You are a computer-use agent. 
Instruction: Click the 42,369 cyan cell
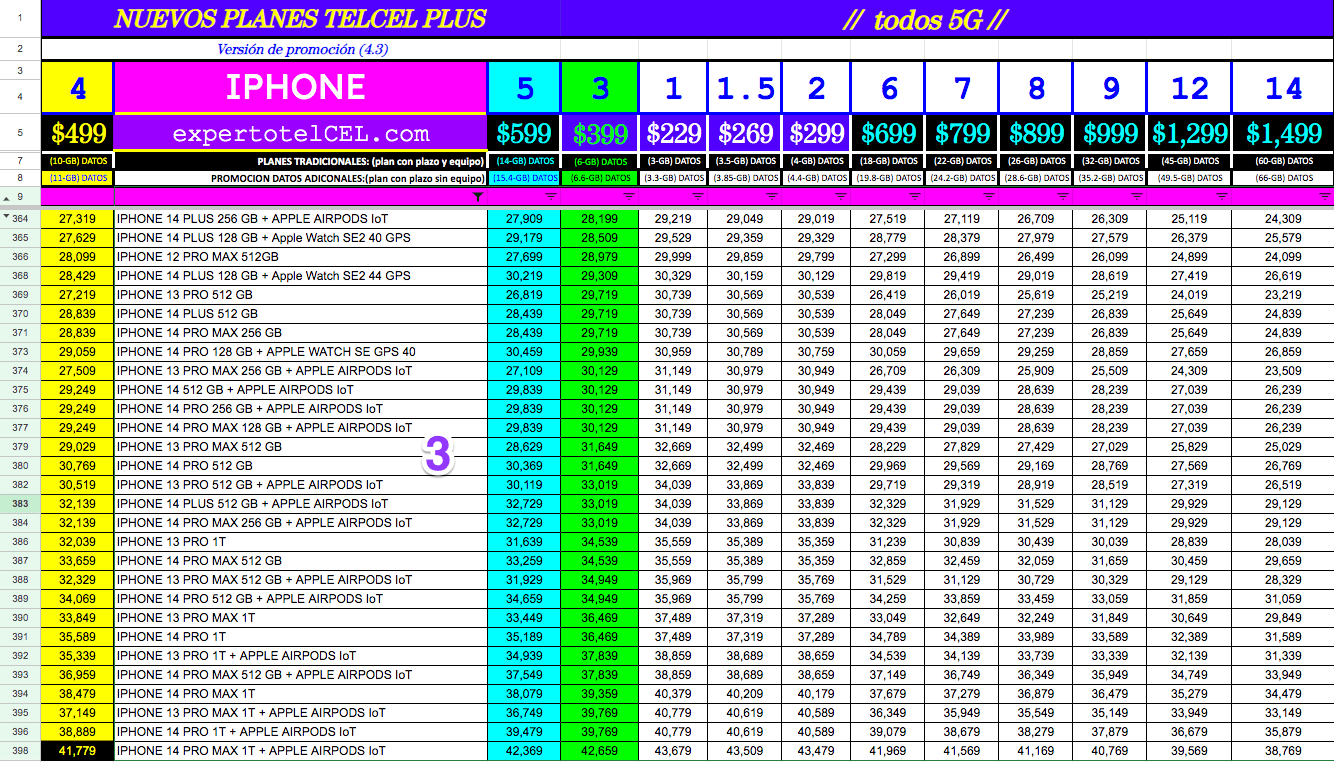click(x=525, y=751)
